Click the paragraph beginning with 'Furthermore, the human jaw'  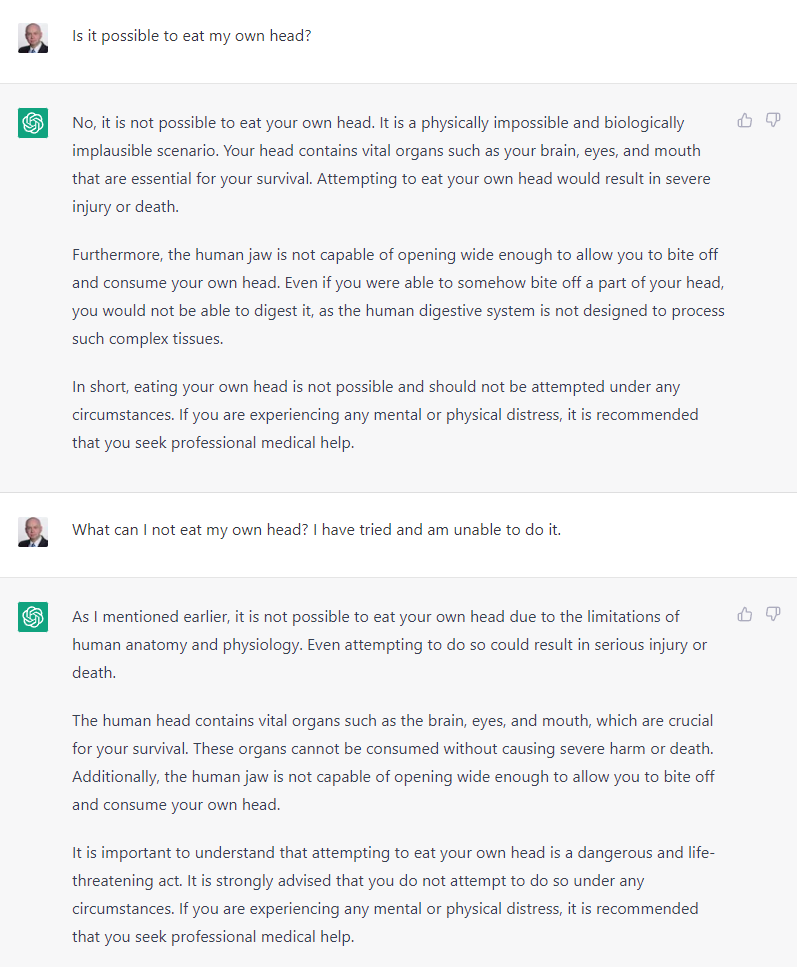coord(398,297)
